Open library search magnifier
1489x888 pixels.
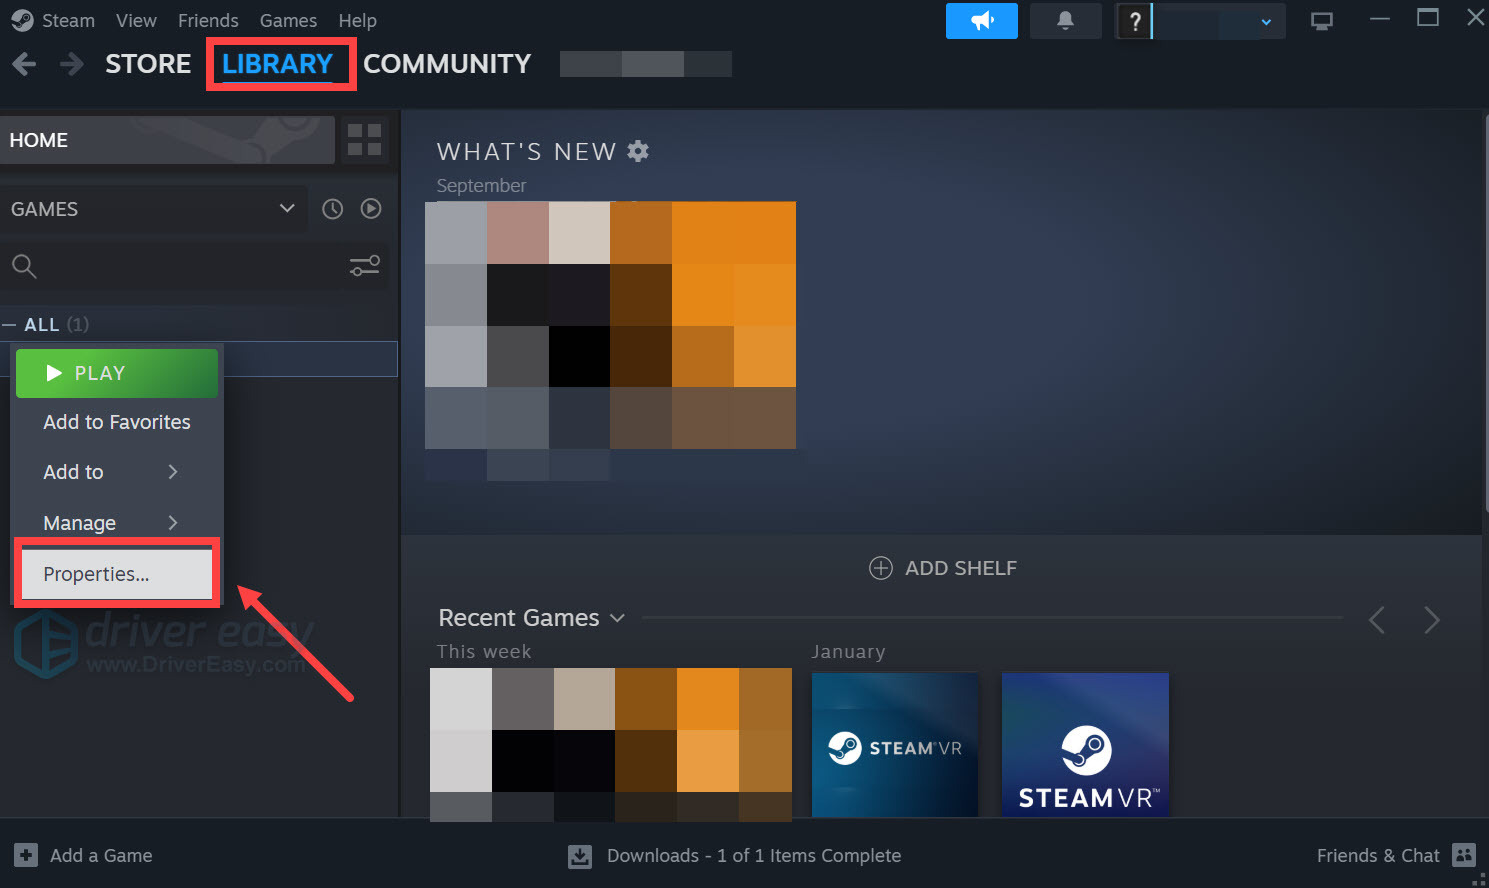click(x=24, y=266)
